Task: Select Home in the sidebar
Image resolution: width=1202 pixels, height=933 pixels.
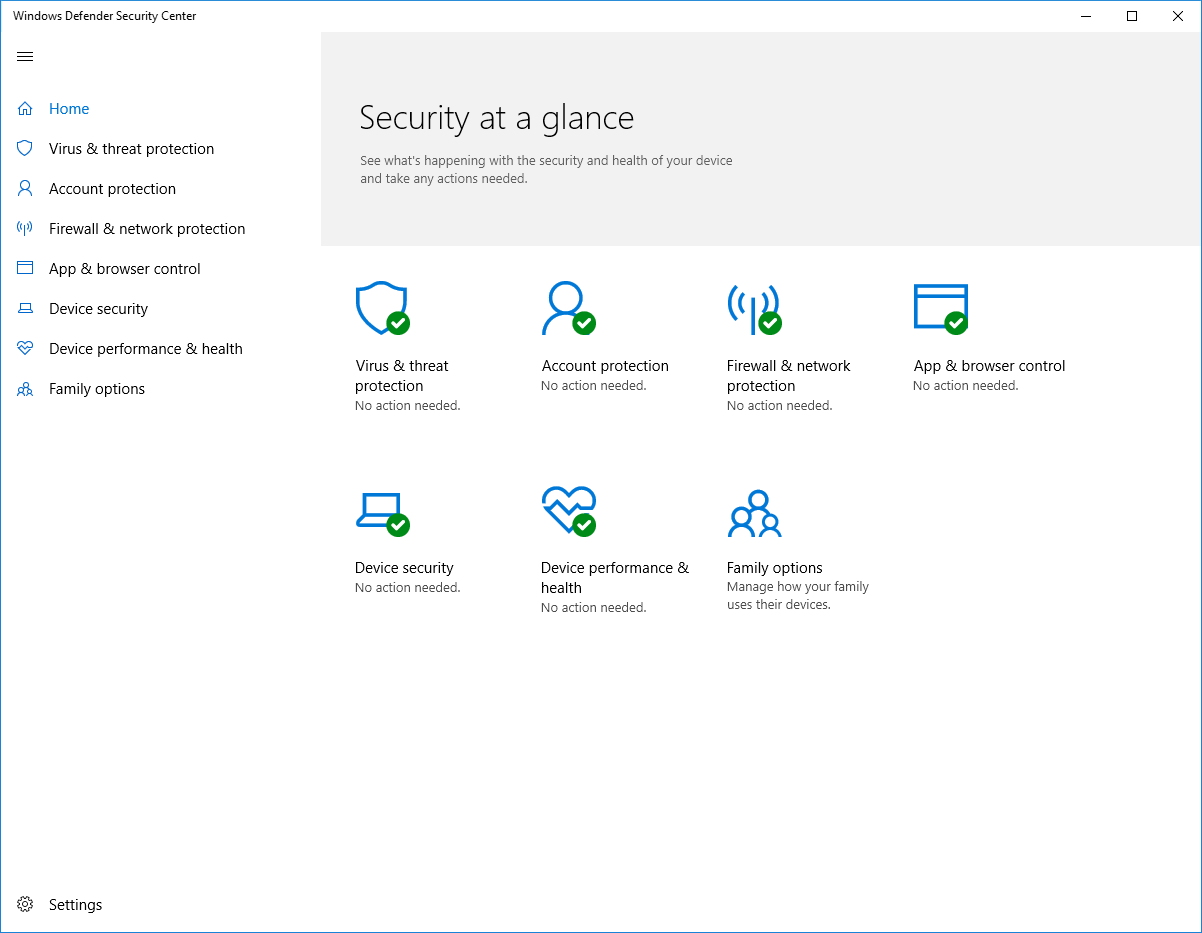Action: point(69,109)
